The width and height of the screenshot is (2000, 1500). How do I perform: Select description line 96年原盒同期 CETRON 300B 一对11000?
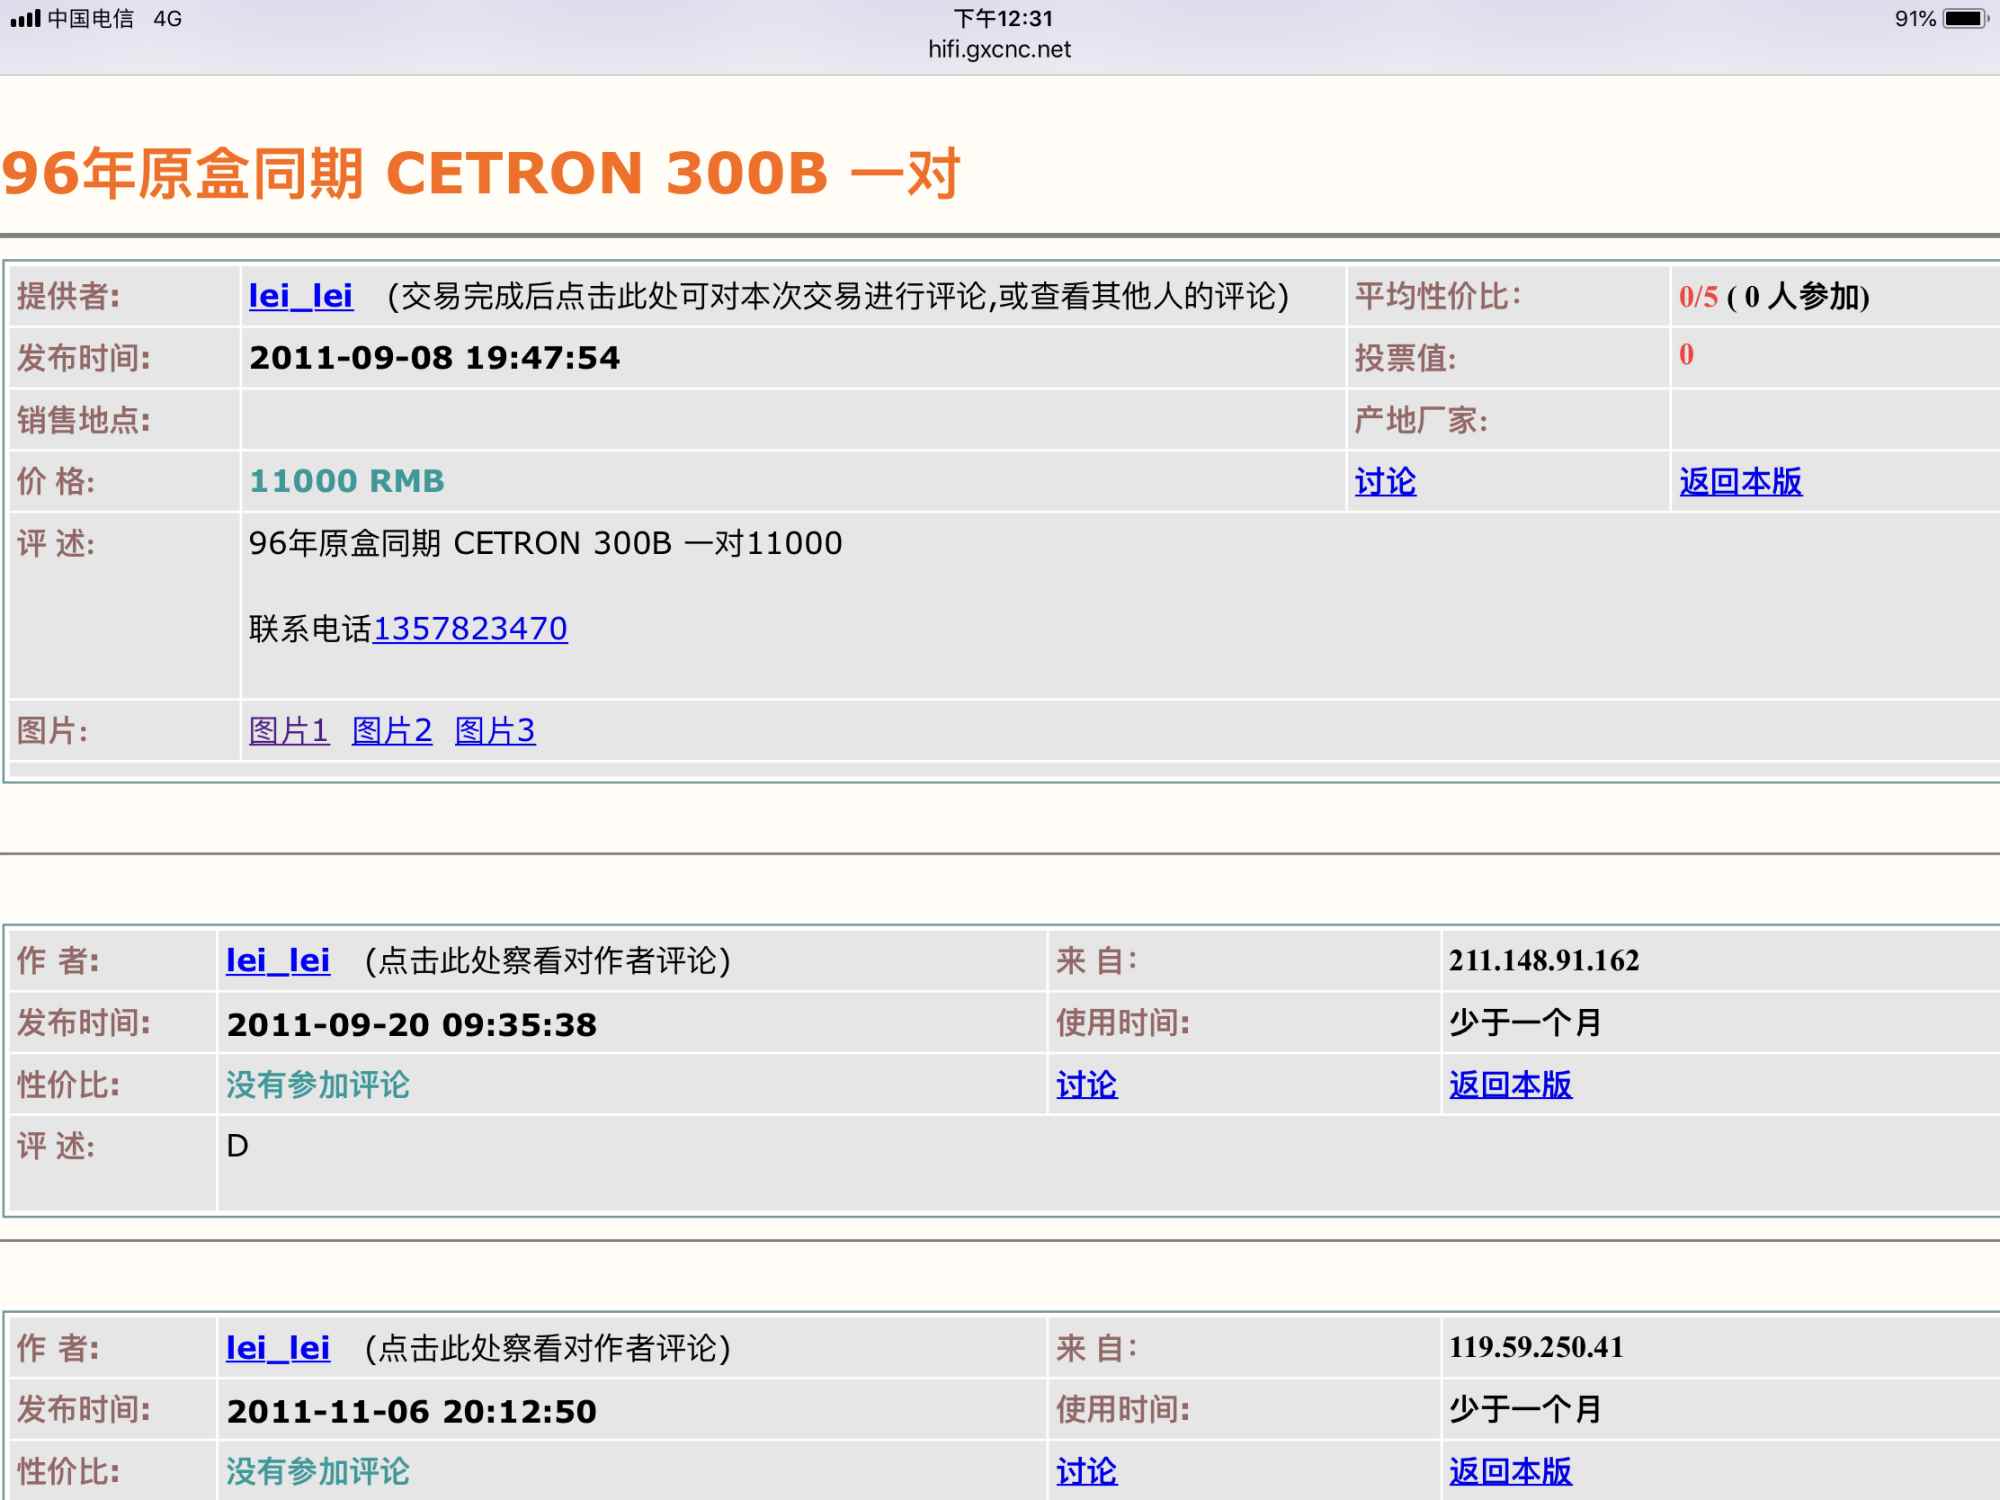(x=546, y=543)
